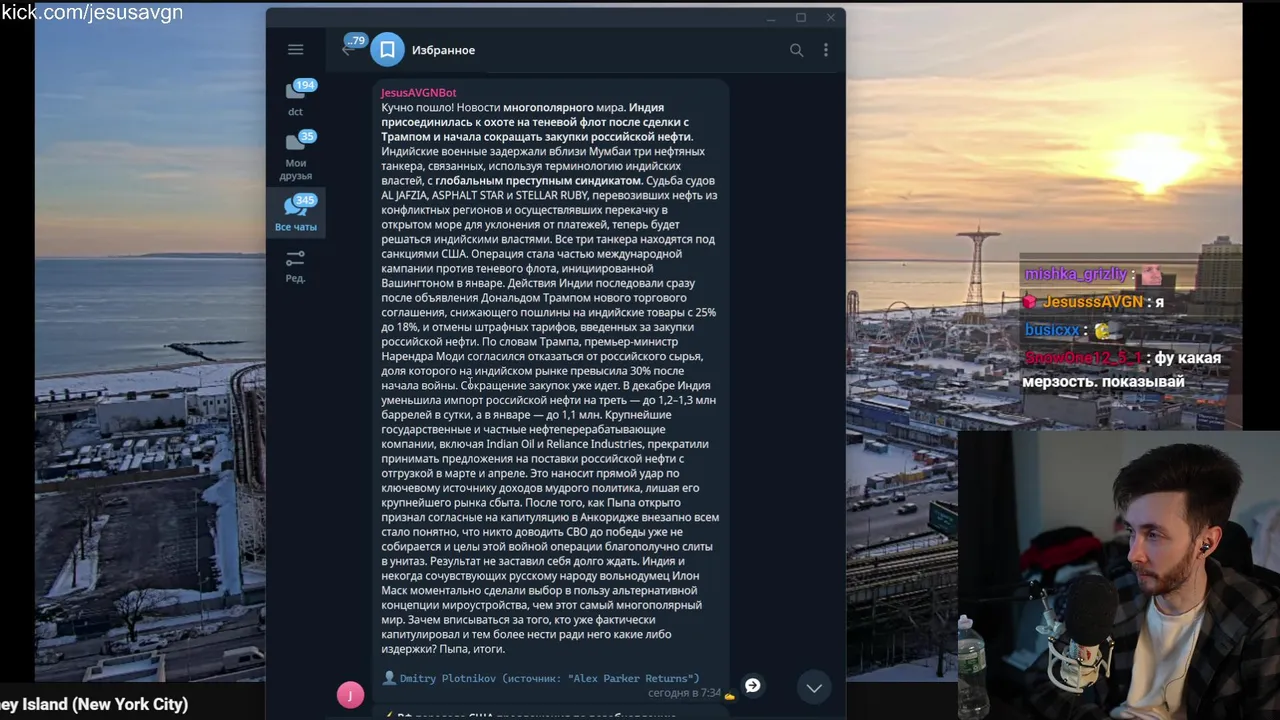Image resolution: width=1280 pixels, height=720 pixels.
Task: Click the busicxx name in stream chat
Action: pos(1052,329)
